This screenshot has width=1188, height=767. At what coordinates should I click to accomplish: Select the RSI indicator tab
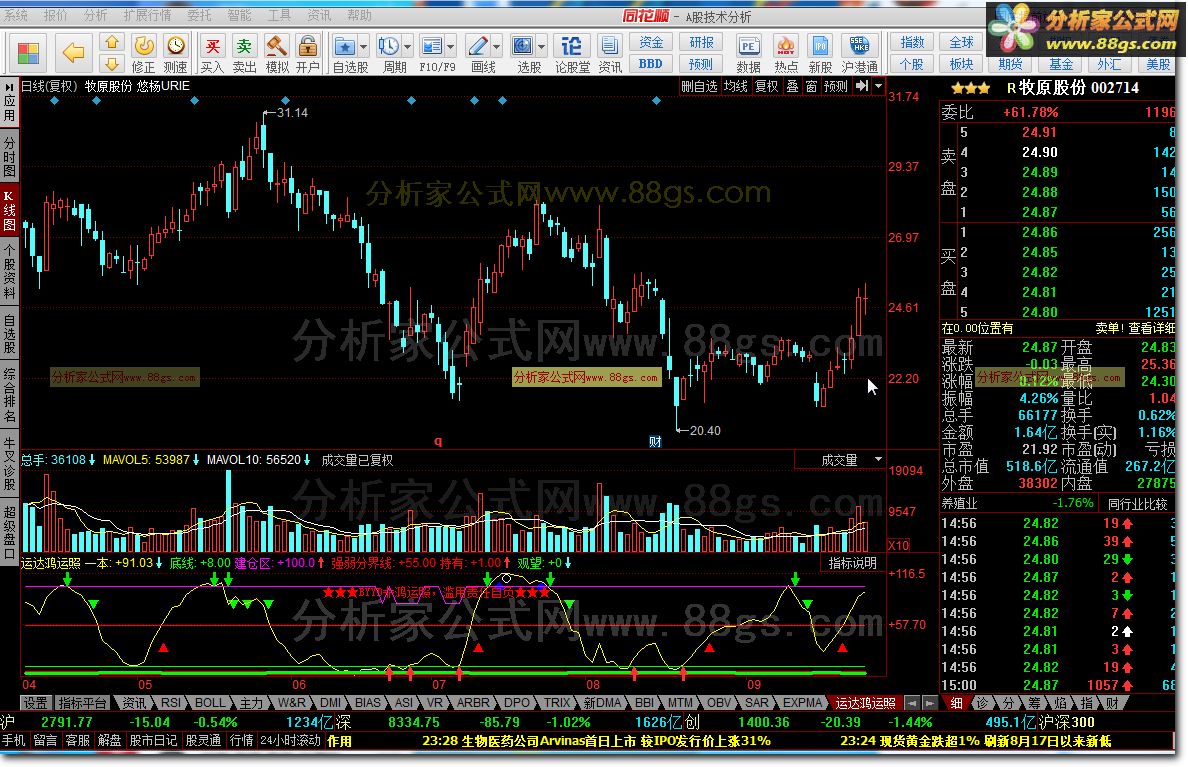tap(170, 703)
